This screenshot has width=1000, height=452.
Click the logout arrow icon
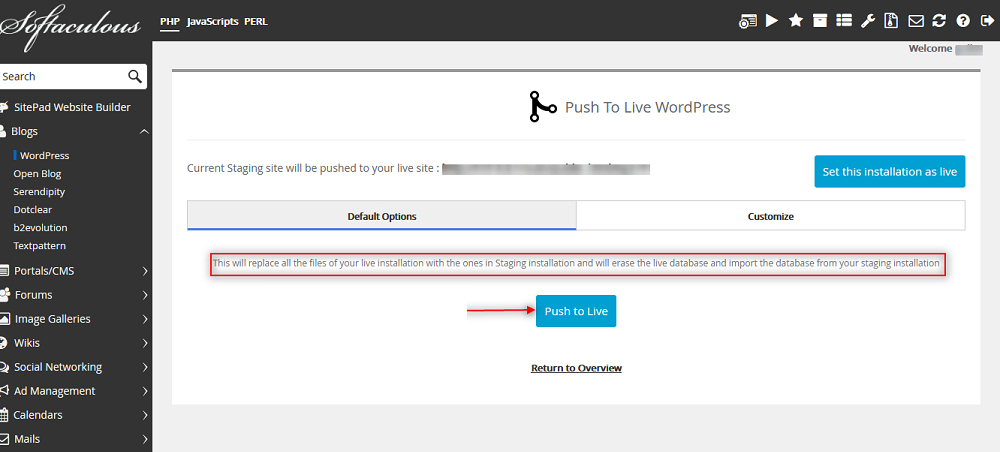point(985,20)
